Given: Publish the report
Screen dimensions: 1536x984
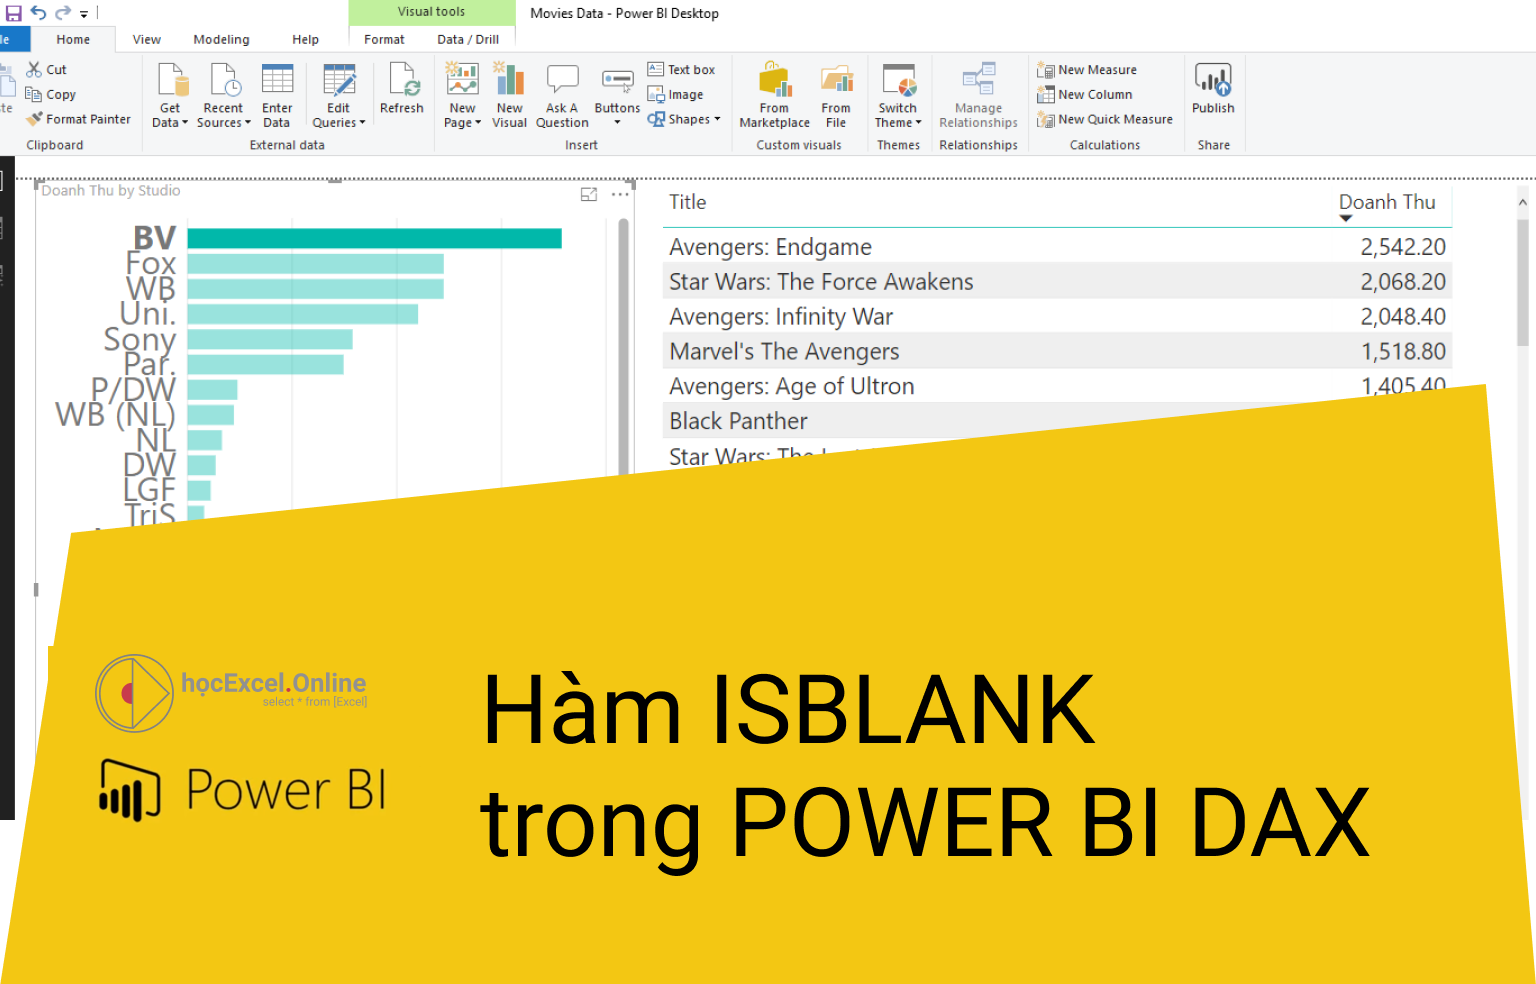Looking at the screenshot, I should click(x=1213, y=89).
